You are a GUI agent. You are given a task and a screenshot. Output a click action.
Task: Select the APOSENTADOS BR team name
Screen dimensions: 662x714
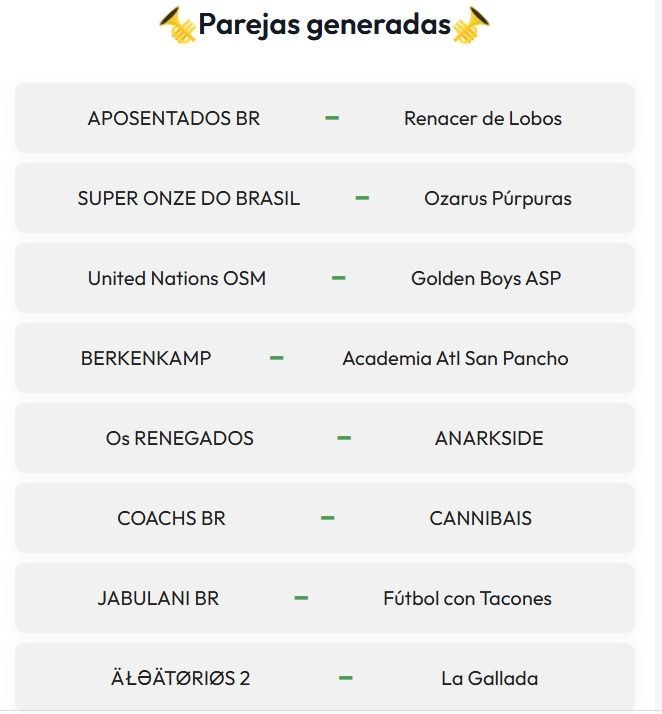pyautogui.click(x=174, y=118)
